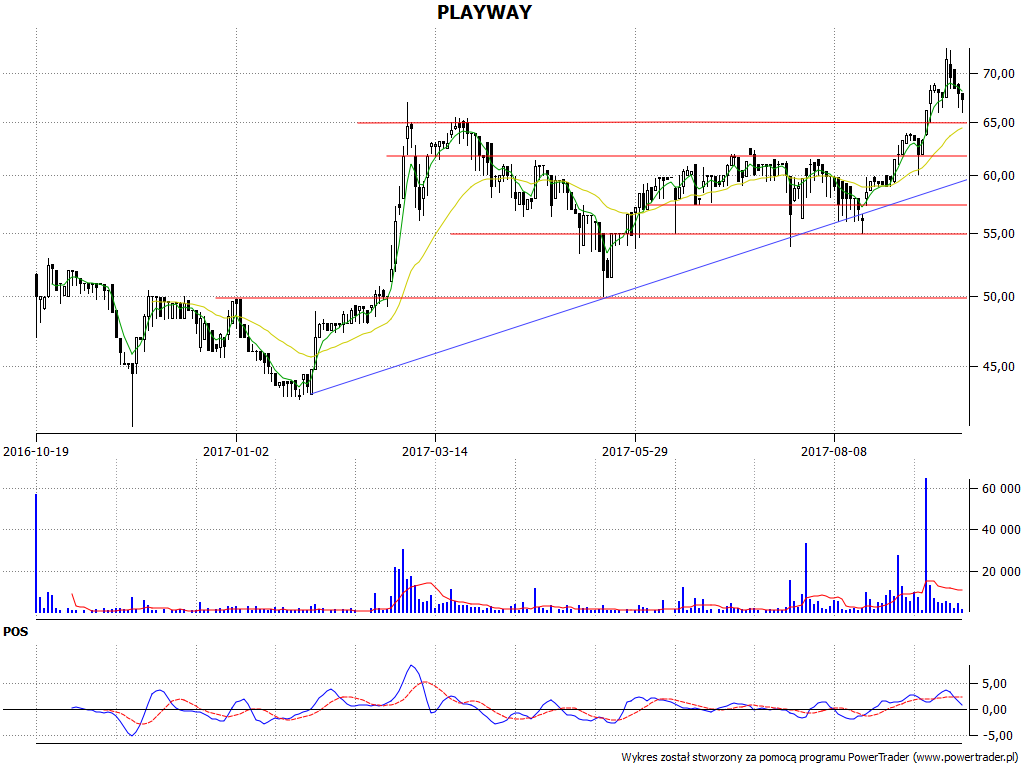Click the PowerTrader credit text at bottom
1024x768 pixels.
[819, 758]
